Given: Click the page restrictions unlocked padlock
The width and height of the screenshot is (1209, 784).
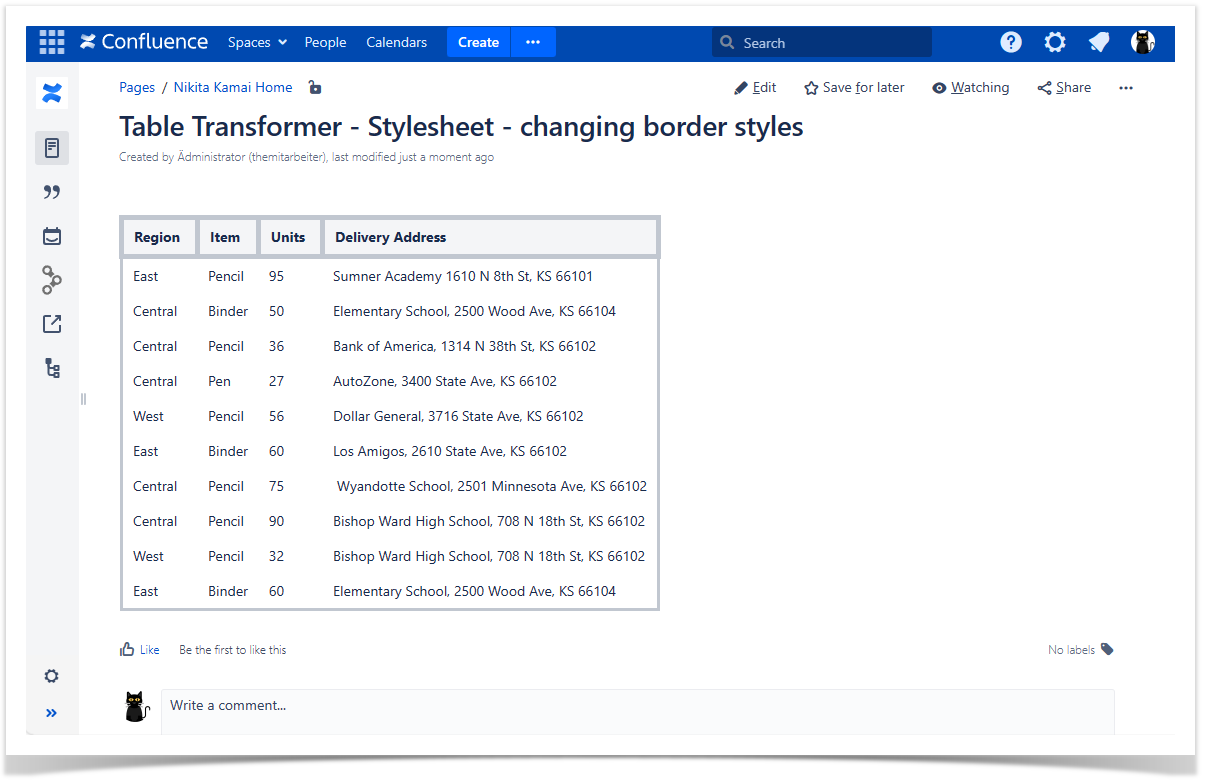Looking at the screenshot, I should tap(315, 88).
